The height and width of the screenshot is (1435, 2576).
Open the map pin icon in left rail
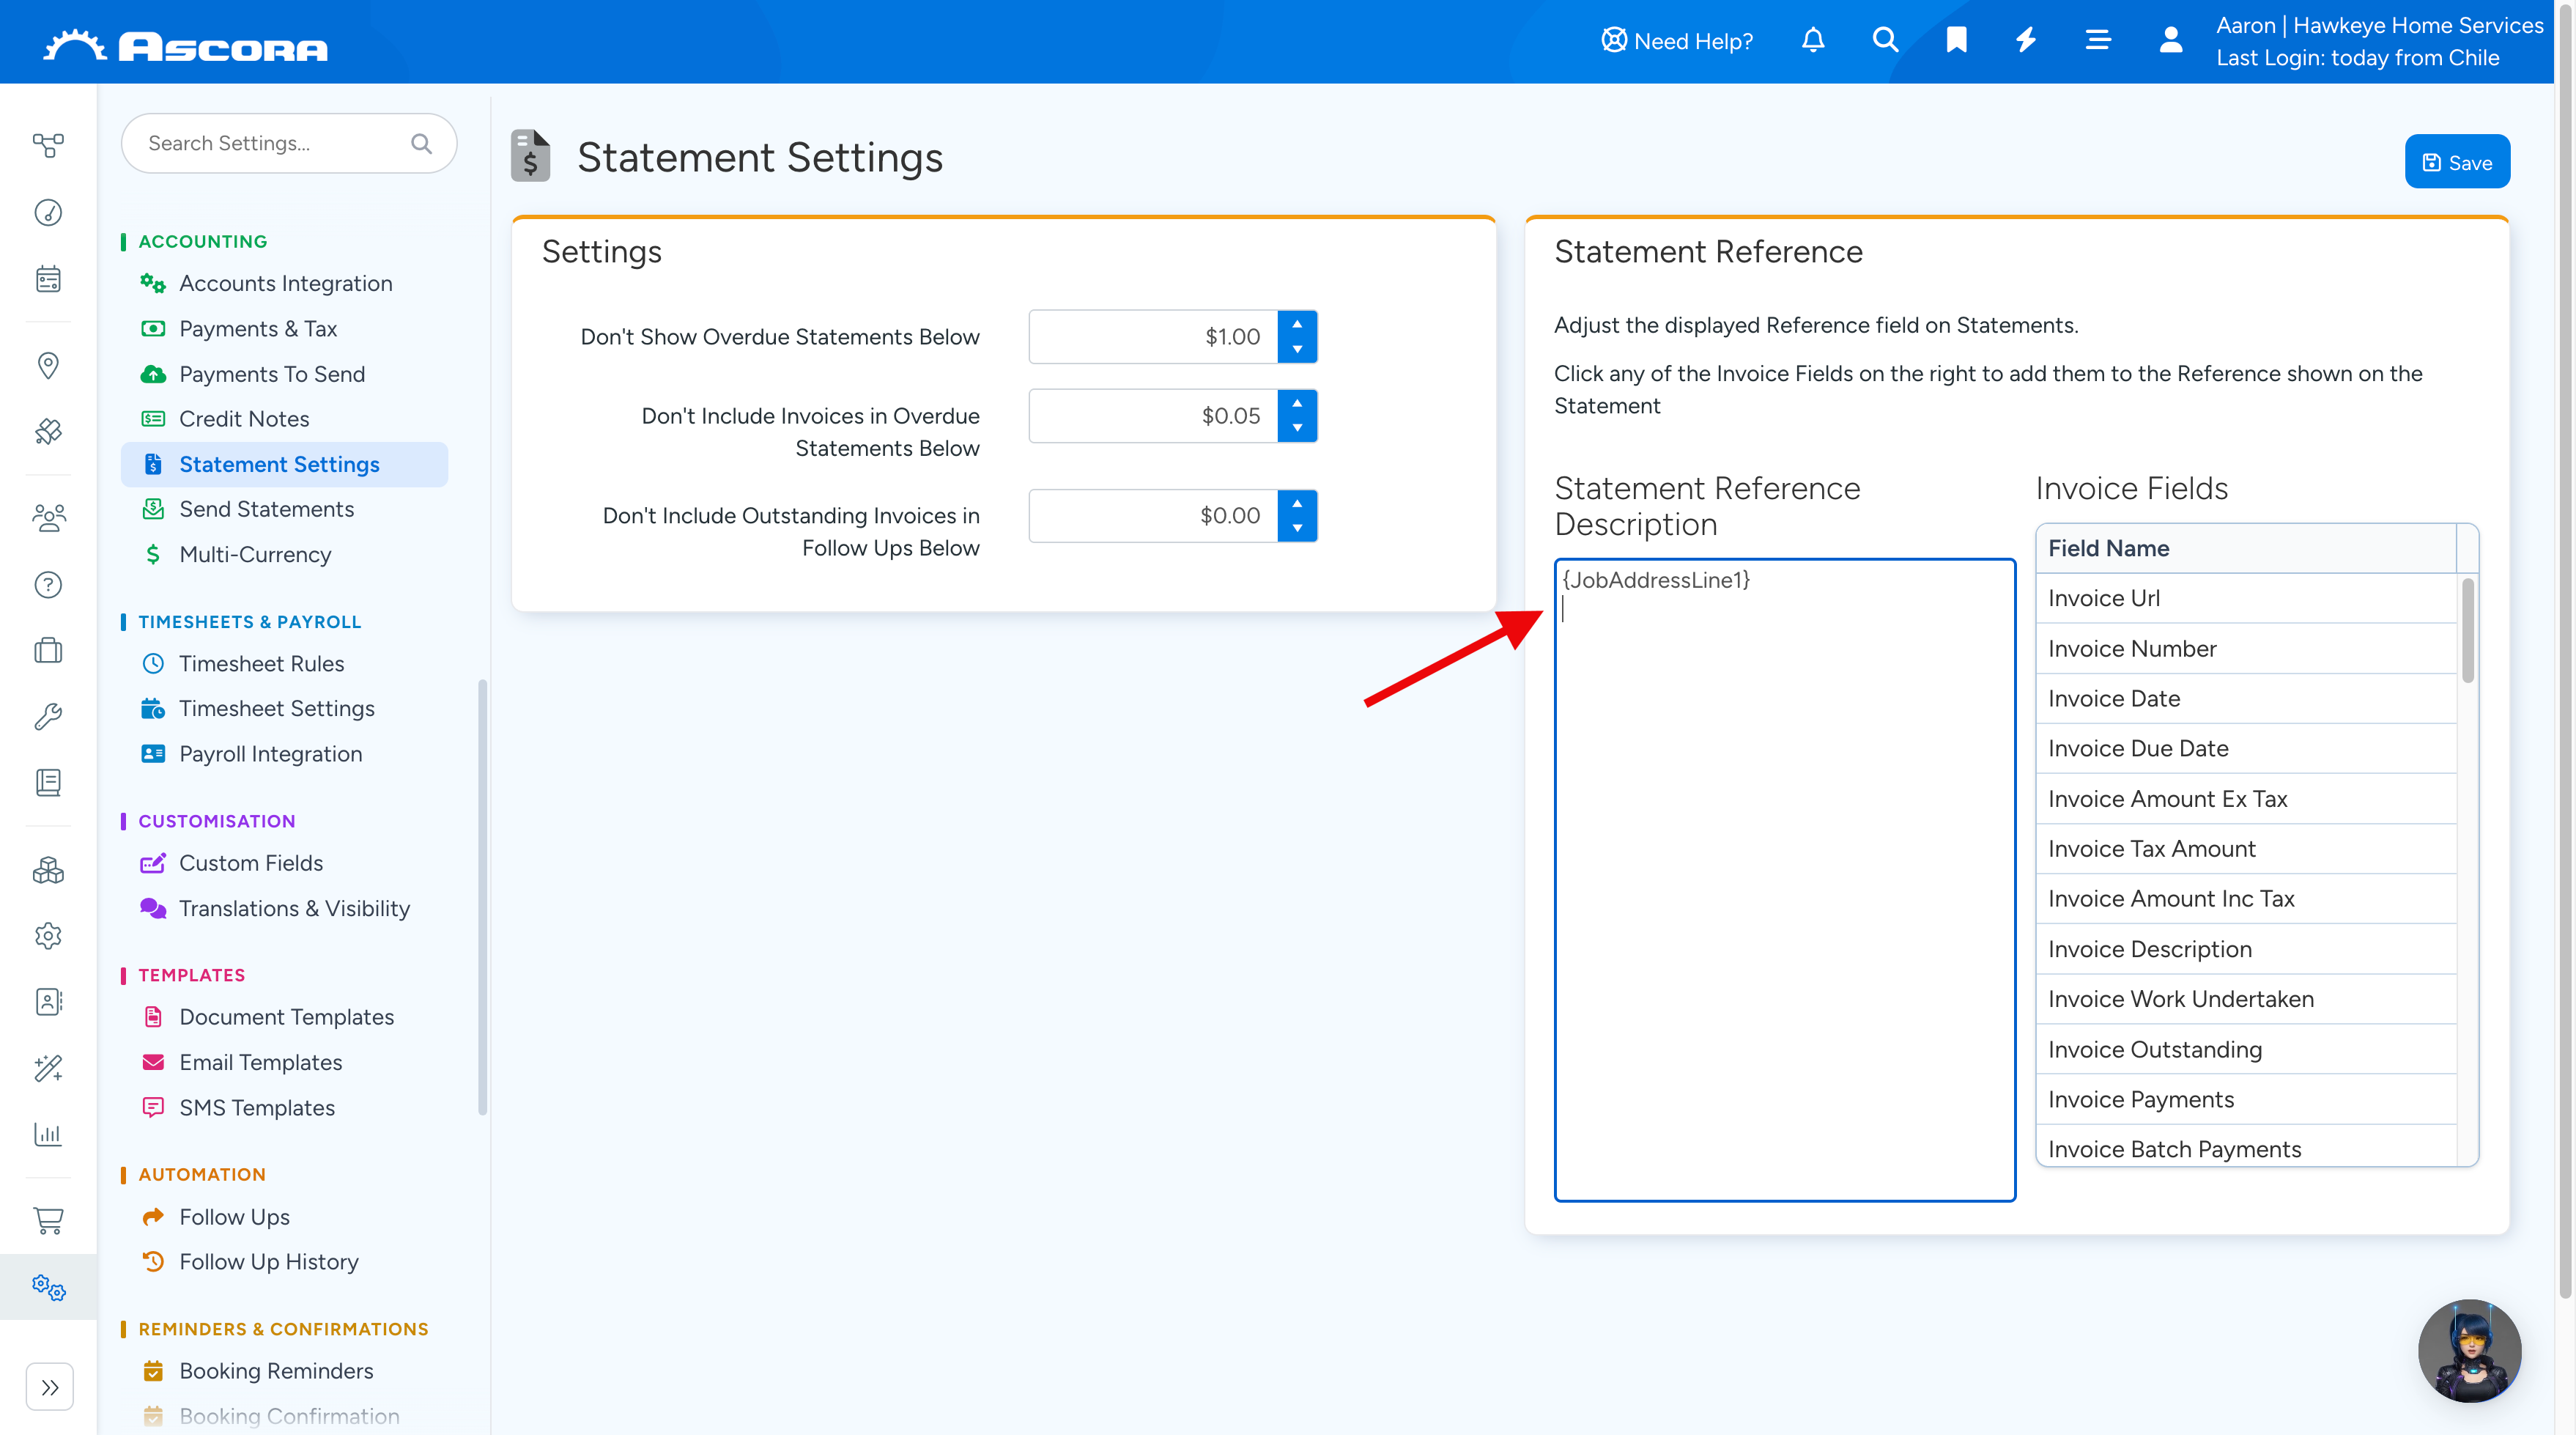[48, 365]
